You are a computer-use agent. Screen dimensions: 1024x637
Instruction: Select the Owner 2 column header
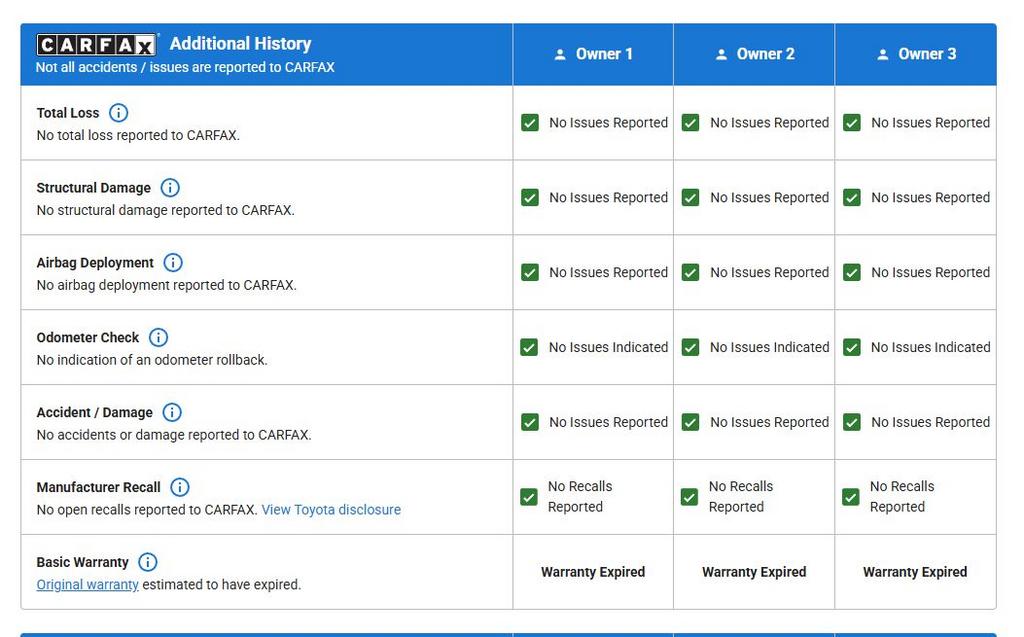click(x=755, y=55)
